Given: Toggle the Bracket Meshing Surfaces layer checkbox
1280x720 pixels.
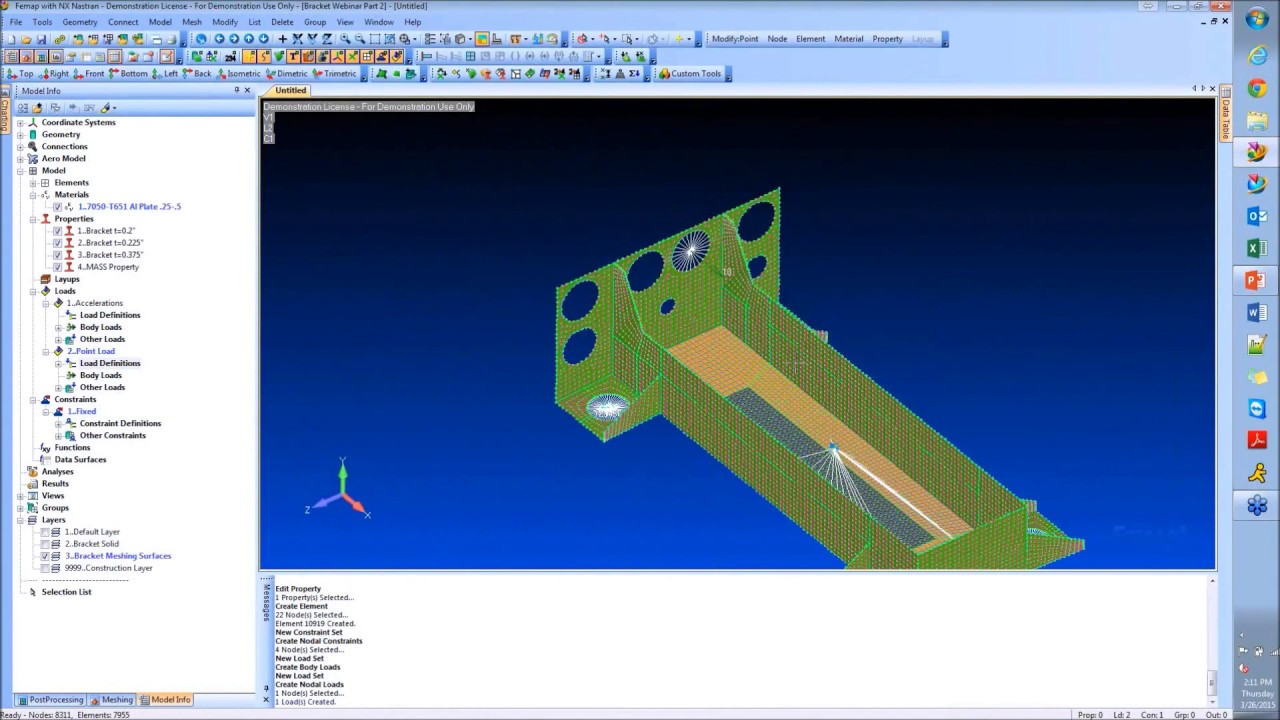Looking at the screenshot, I should click(x=44, y=556).
